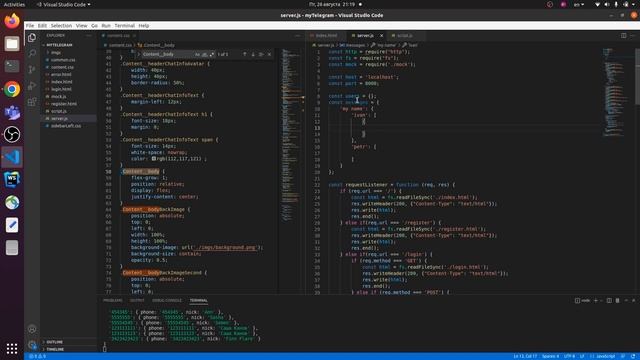Switch to the PROBLEMS panel tab
Image resolution: width=640 pixels, height=360 pixels.
(112, 300)
